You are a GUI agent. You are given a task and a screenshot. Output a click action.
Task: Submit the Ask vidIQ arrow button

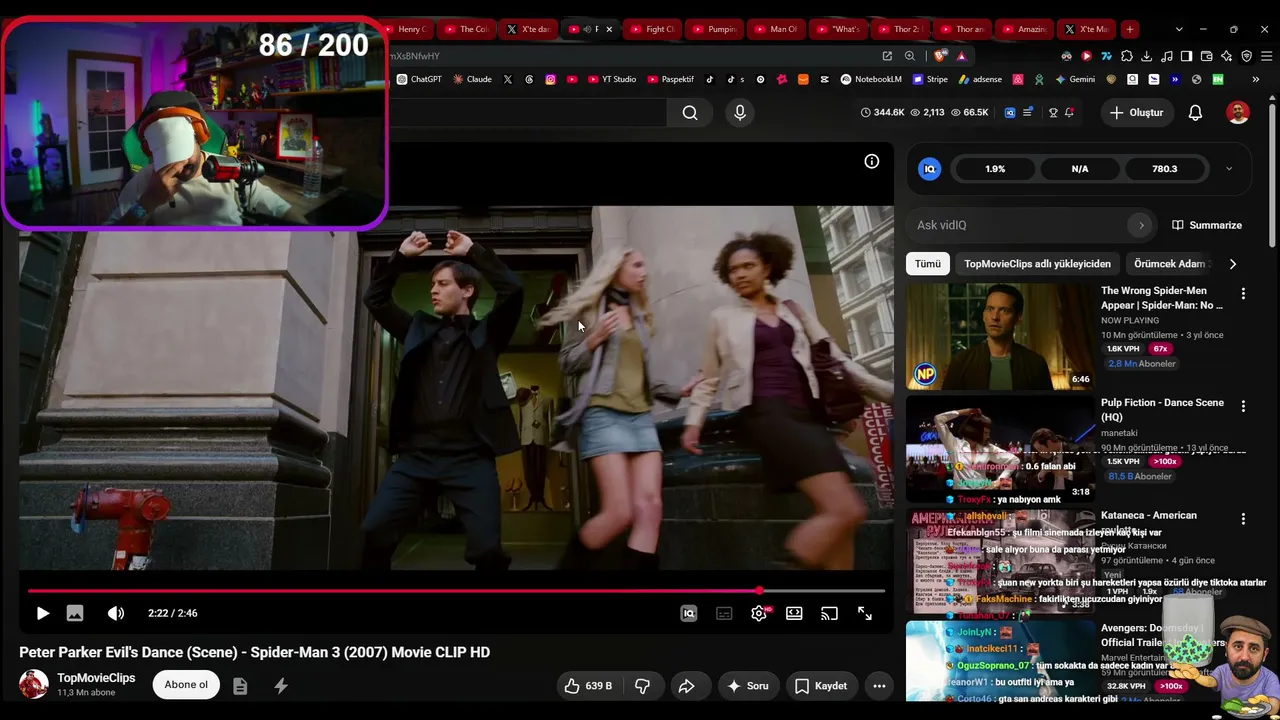point(1141,225)
